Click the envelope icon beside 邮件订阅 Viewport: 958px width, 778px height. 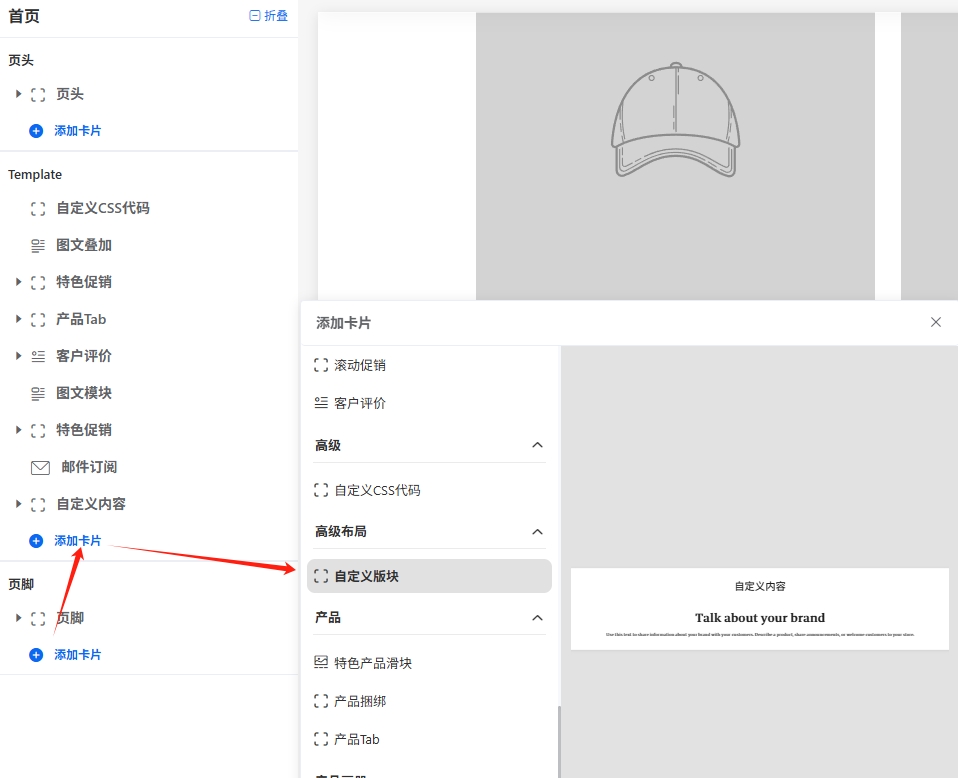(40, 467)
